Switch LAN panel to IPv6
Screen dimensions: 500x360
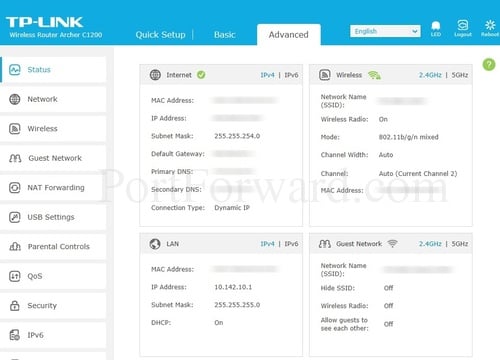tap(291, 244)
